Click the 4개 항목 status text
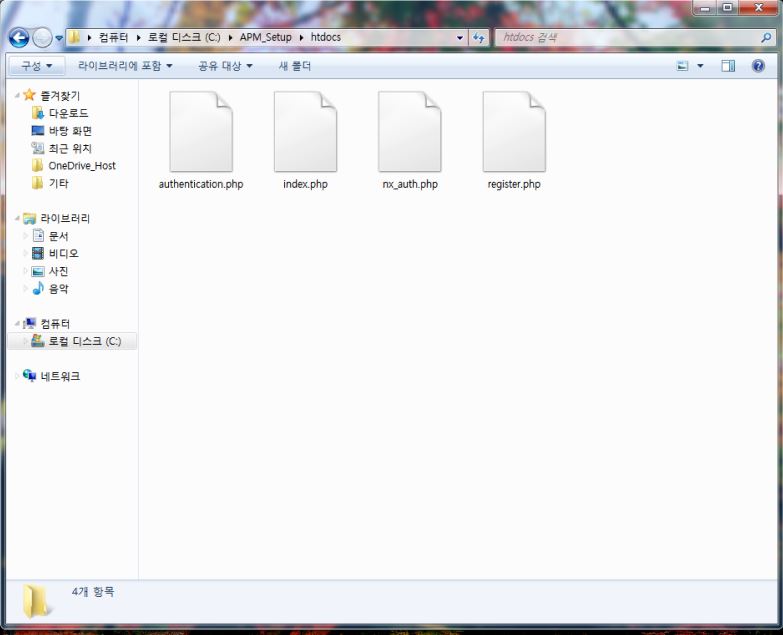This screenshot has width=783, height=635. coord(93,592)
